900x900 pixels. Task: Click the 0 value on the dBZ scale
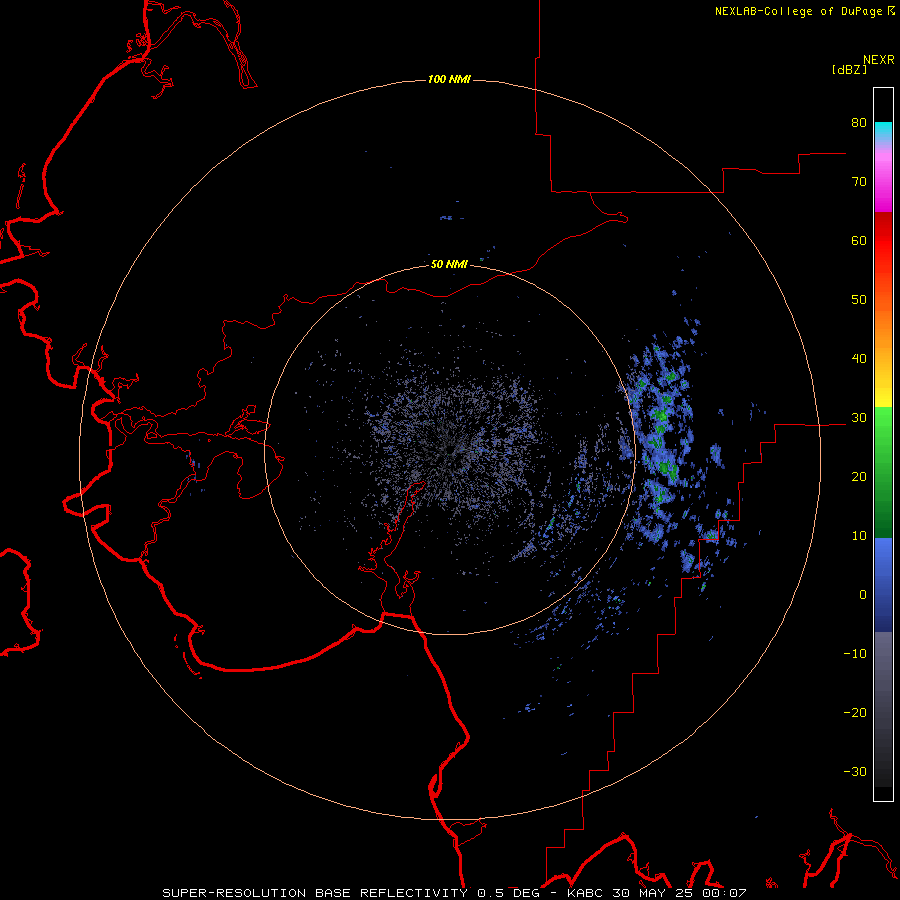[863, 595]
